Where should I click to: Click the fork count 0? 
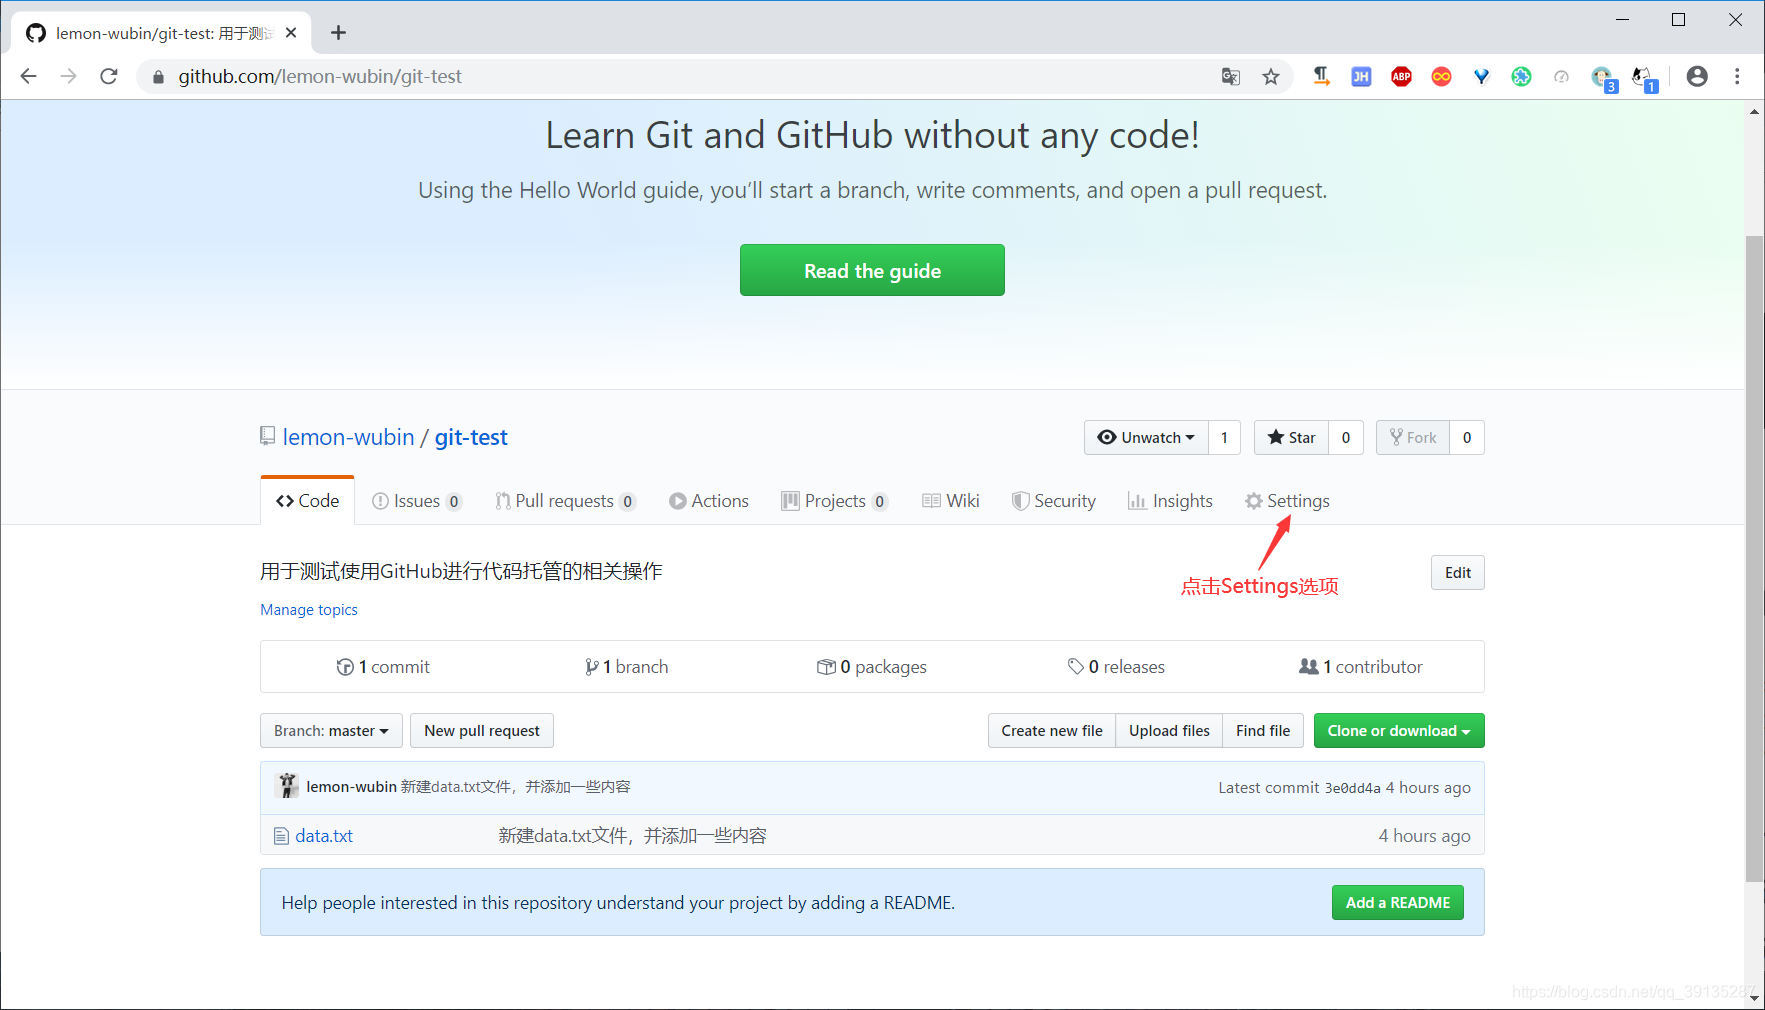1467,437
